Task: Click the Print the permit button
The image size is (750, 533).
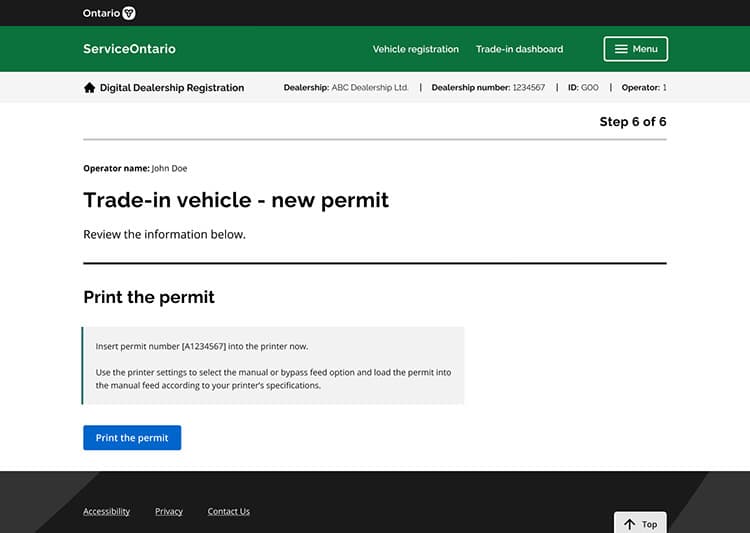Action: pos(132,438)
